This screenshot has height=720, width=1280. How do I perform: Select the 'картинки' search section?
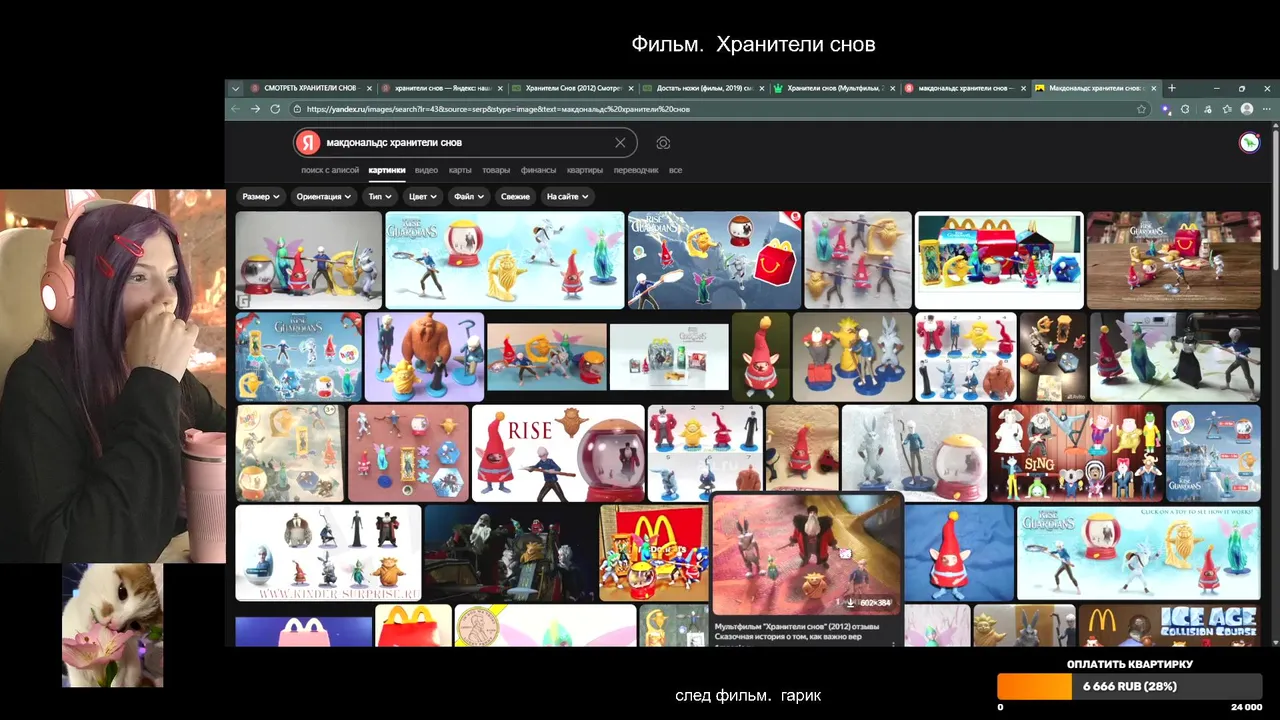pyautogui.click(x=387, y=170)
